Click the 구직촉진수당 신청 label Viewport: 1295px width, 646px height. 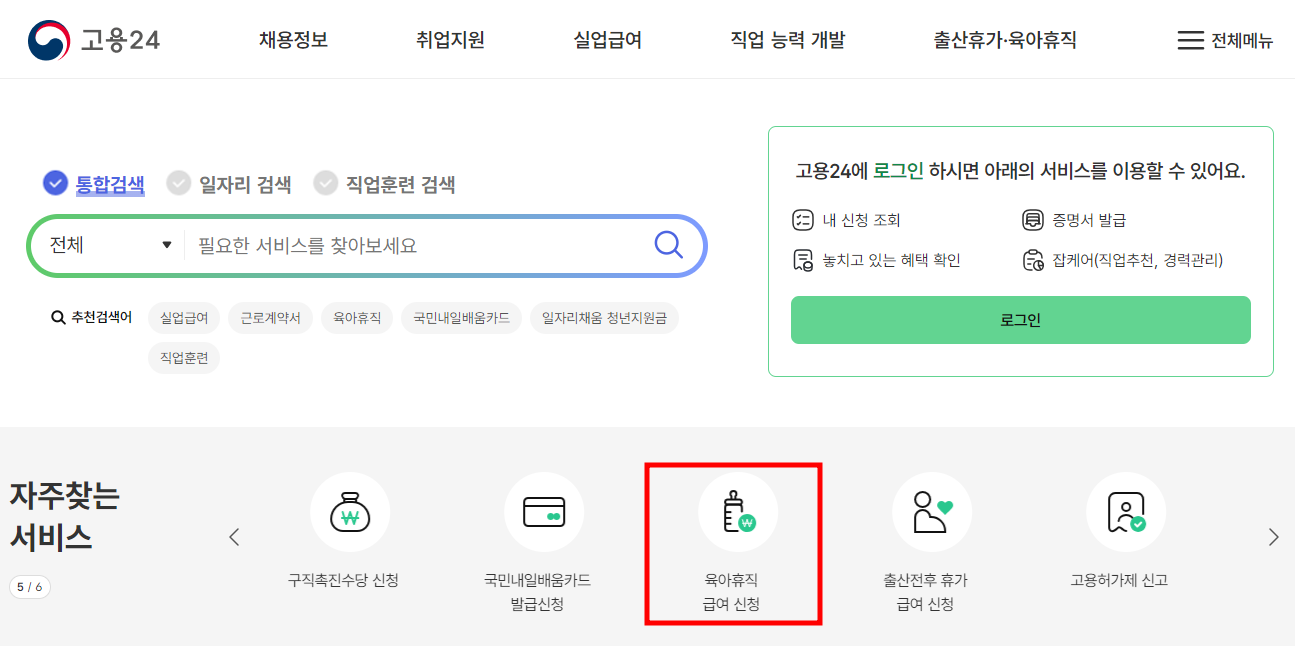(343, 580)
